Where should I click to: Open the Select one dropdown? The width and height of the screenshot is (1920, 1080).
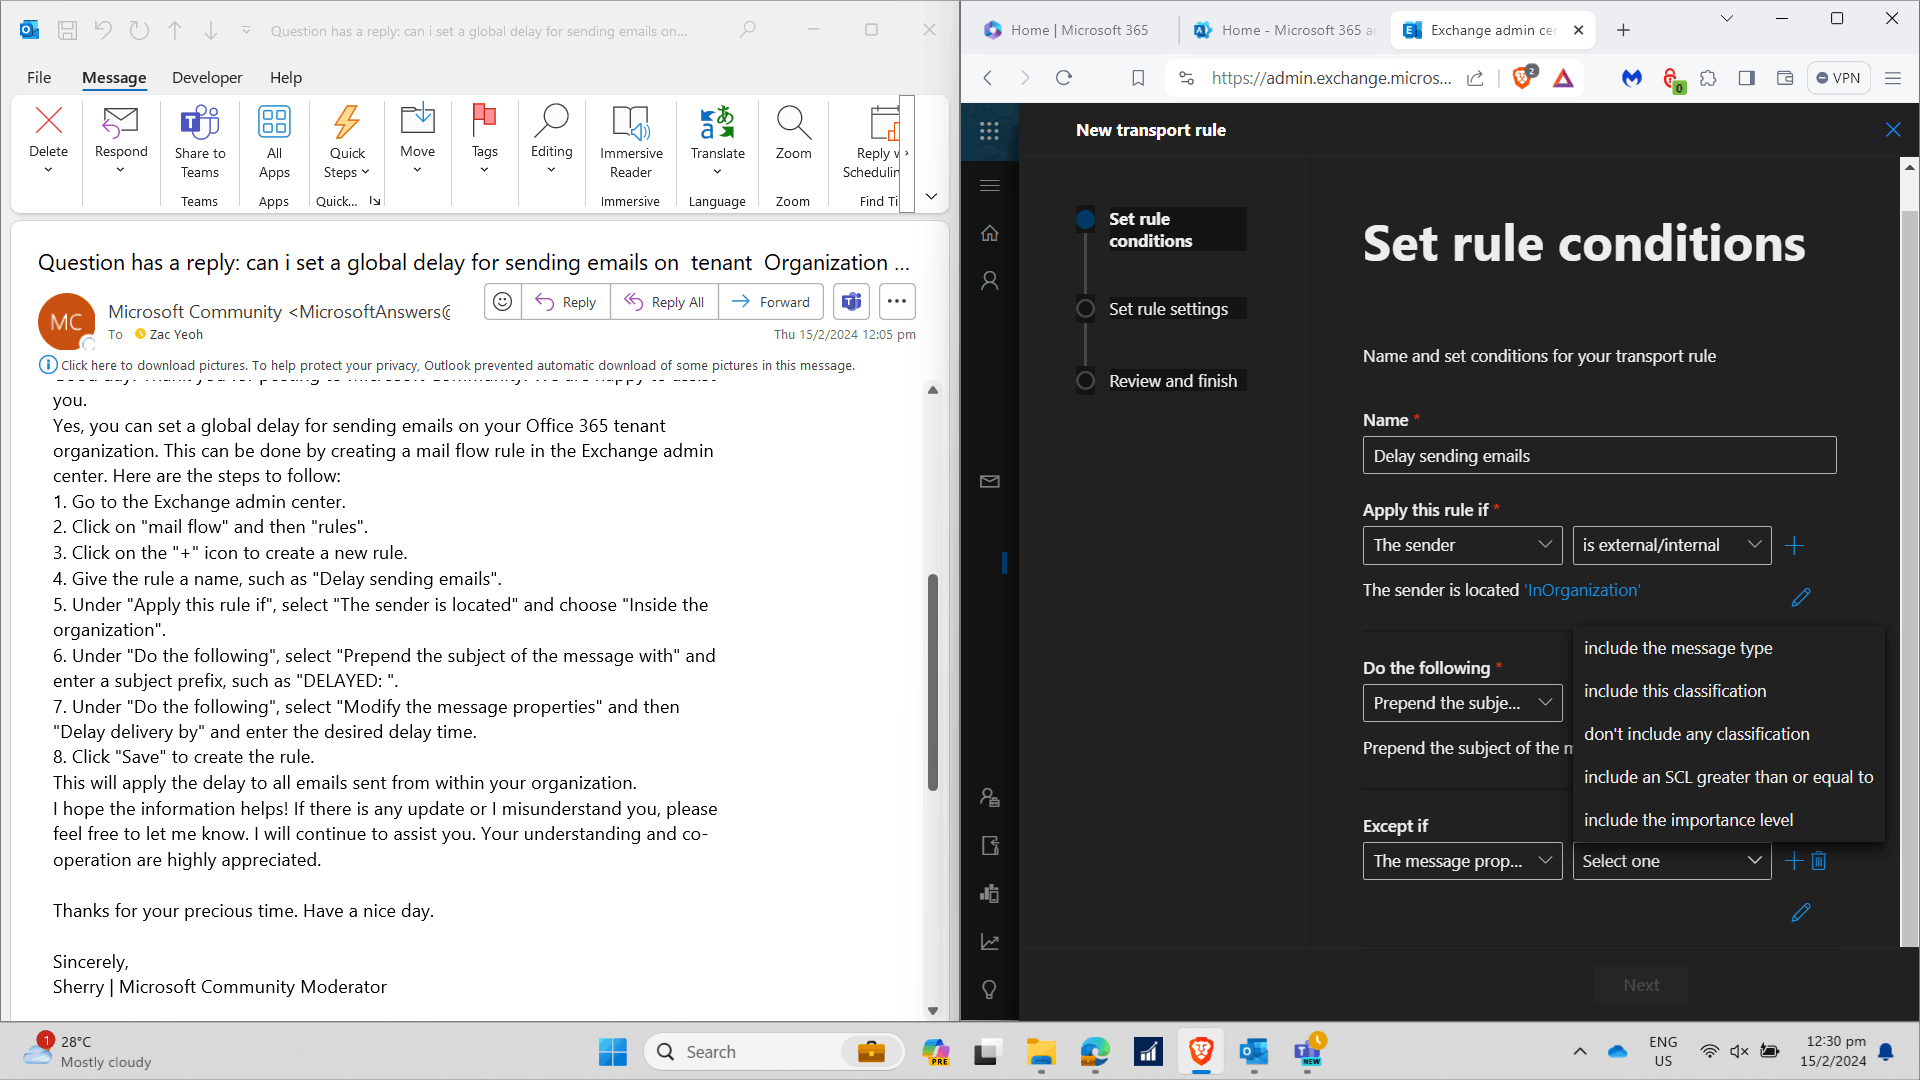[x=1671, y=861]
